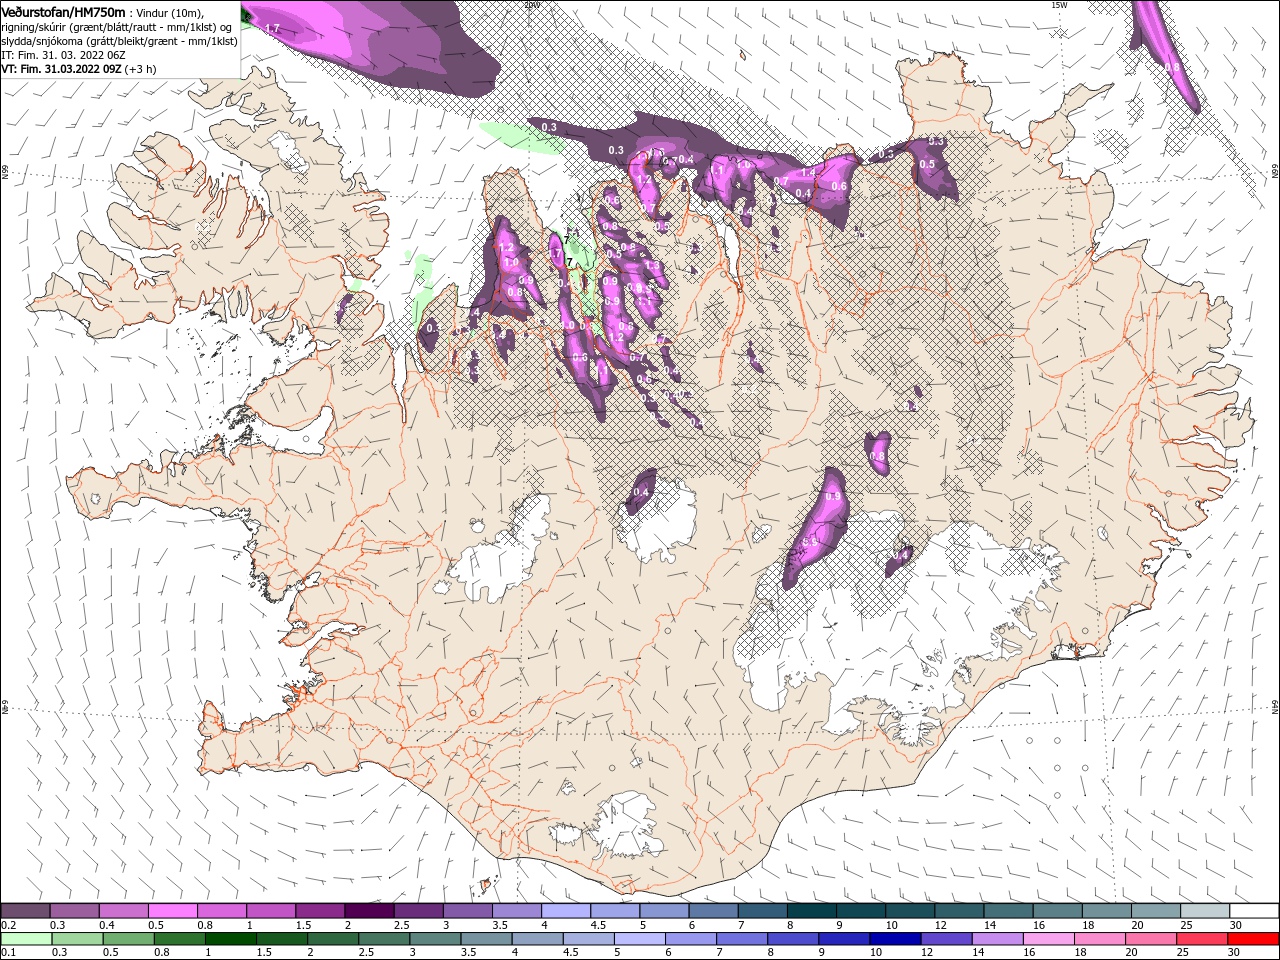Click the darkest green 1 swatch in the bottom row
Image resolution: width=1280 pixels, height=960 pixels.
click(x=230, y=939)
